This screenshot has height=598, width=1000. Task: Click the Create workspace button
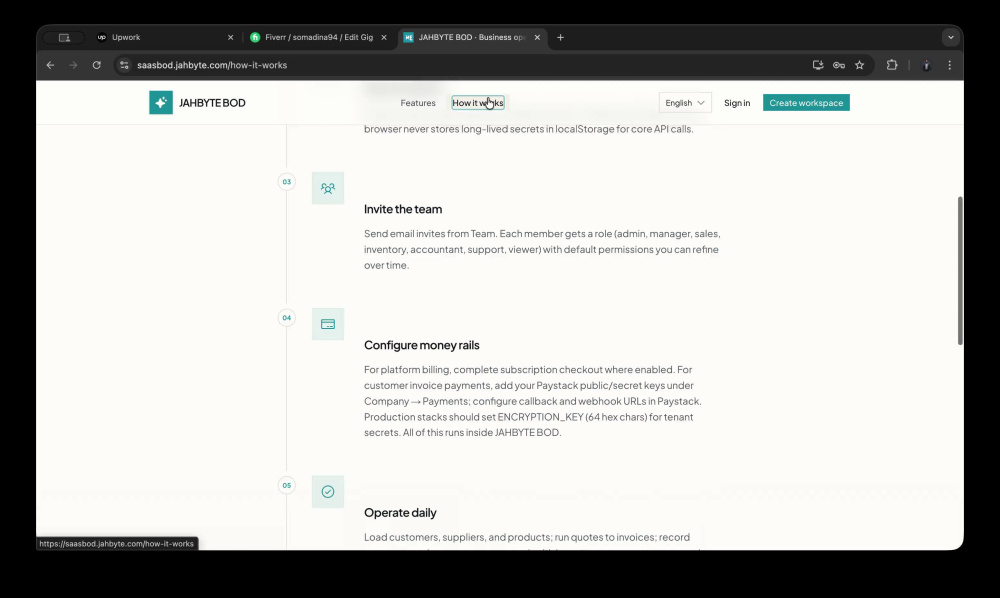pyautogui.click(x=806, y=103)
